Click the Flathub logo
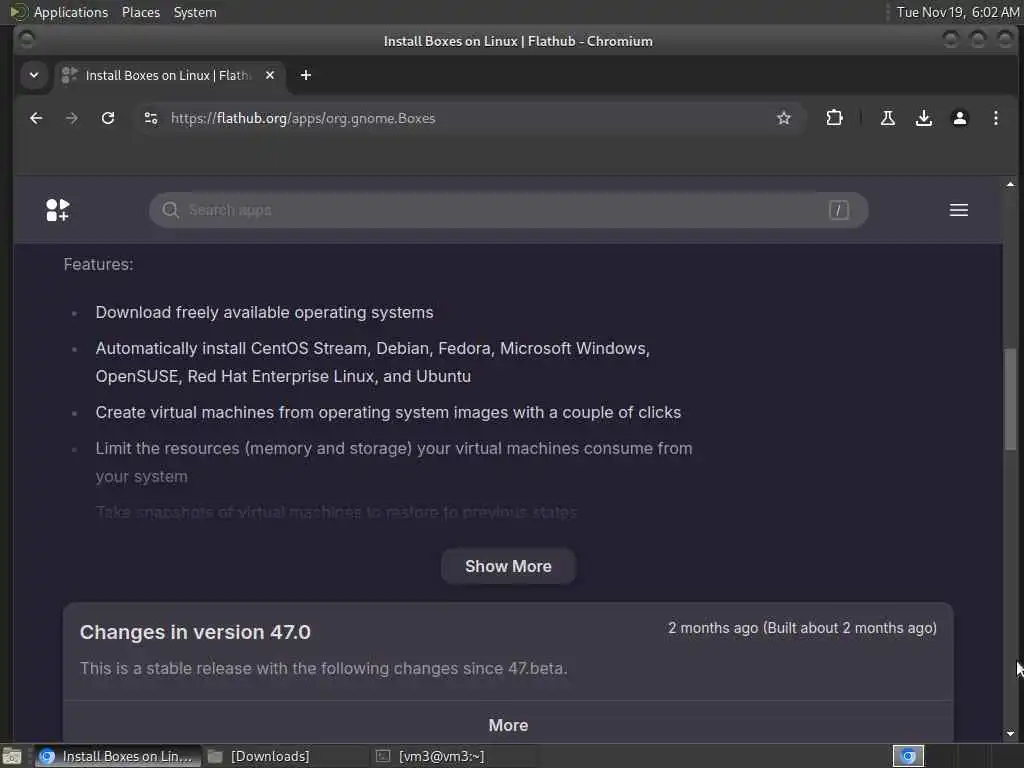This screenshot has height=768, width=1024. click(57, 210)
